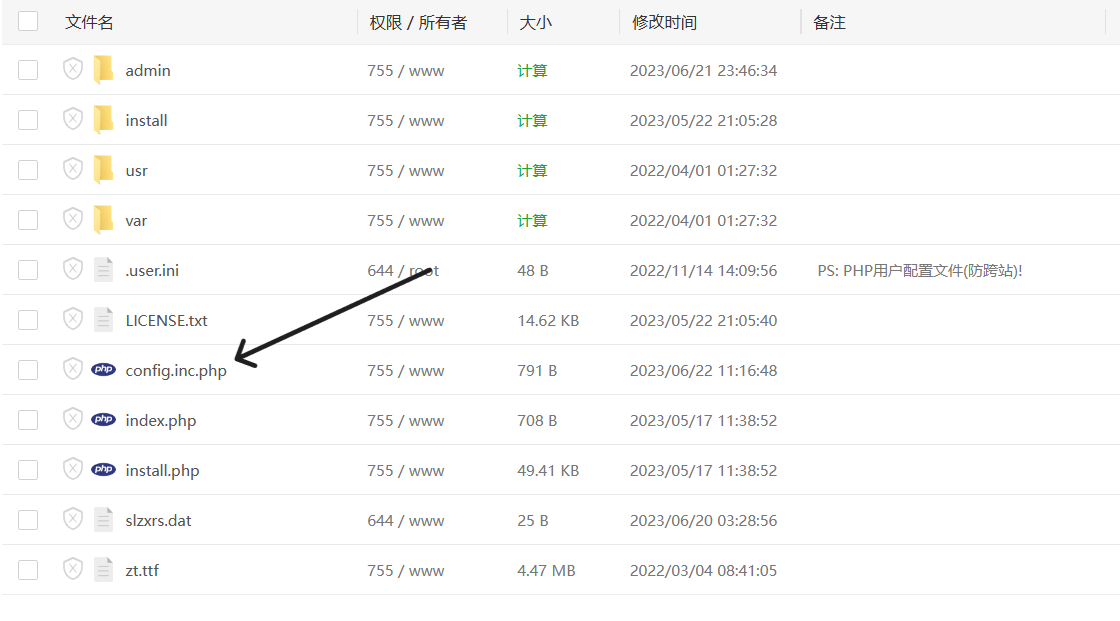This screenshot has height=621, width=1120.
Task: Select the .user.ini row checkbox
Action: pyautogui.click(x=28, y=270)
